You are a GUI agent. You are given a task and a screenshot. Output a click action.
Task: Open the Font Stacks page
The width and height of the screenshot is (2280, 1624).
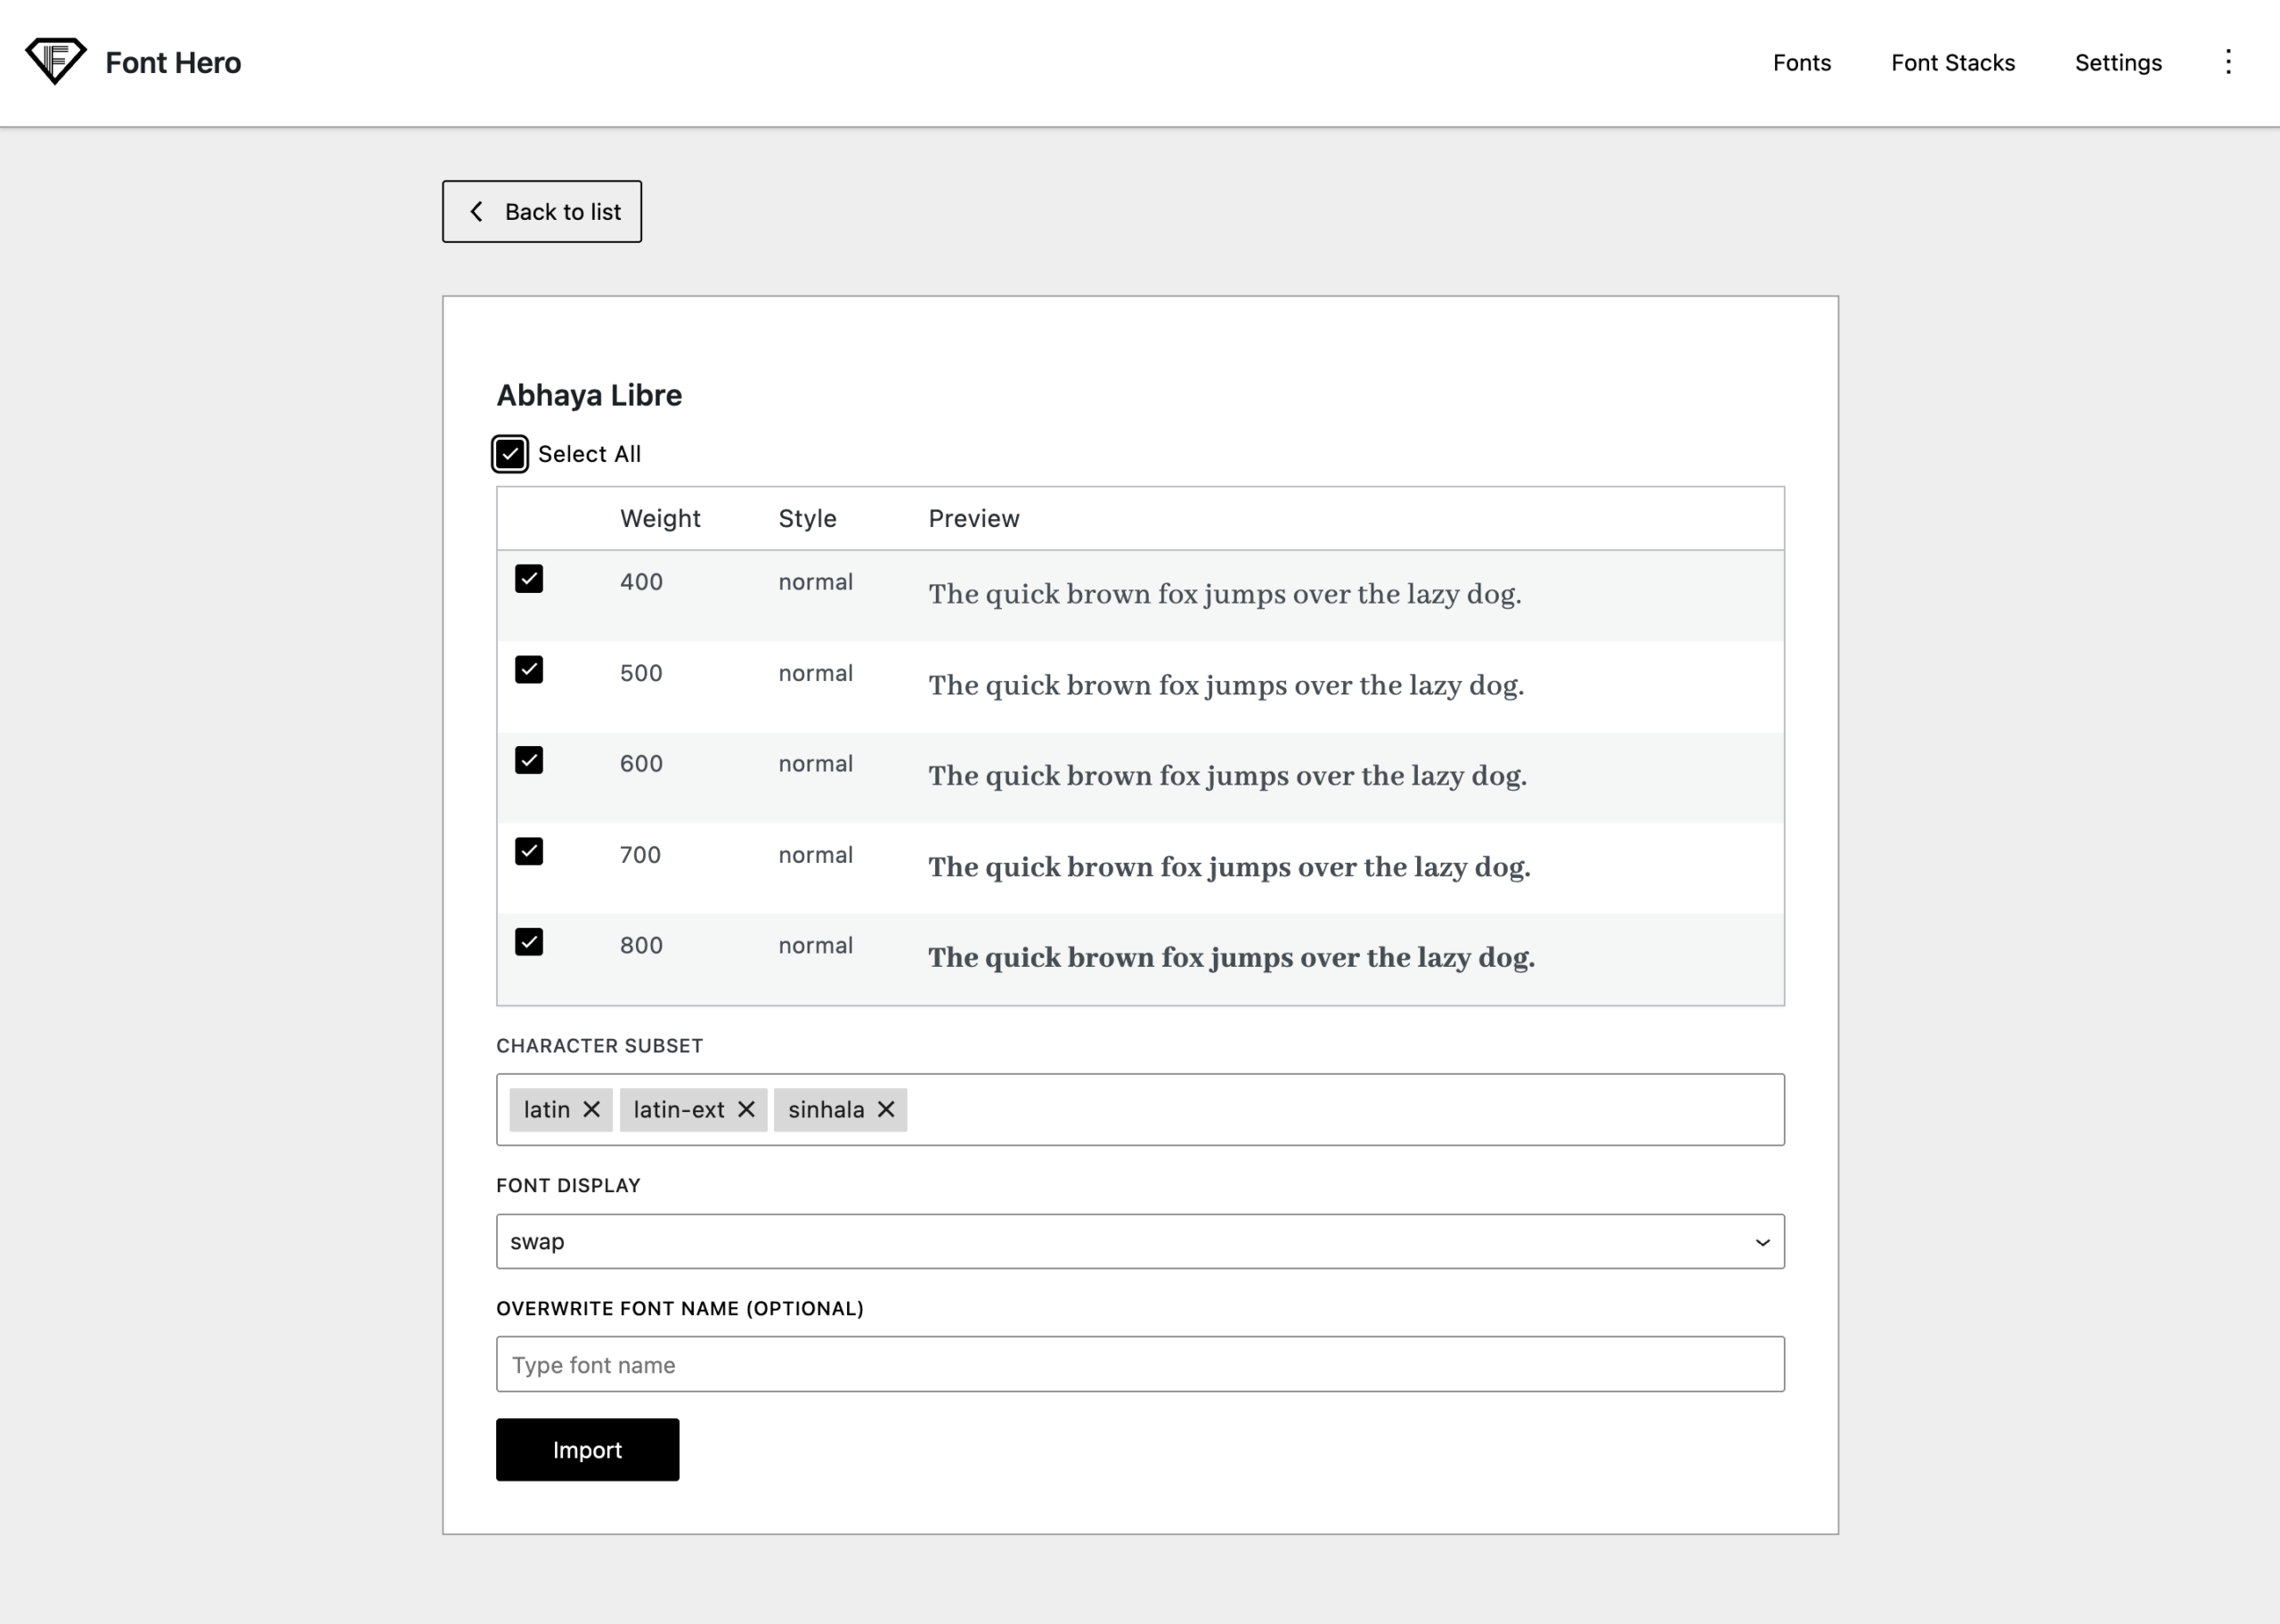(1953, 62)
